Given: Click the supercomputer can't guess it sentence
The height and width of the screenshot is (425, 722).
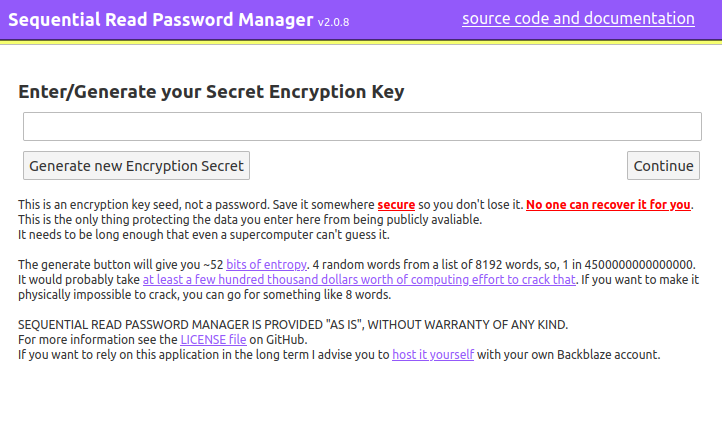Looking at the screenshot, I should [204, 235].
